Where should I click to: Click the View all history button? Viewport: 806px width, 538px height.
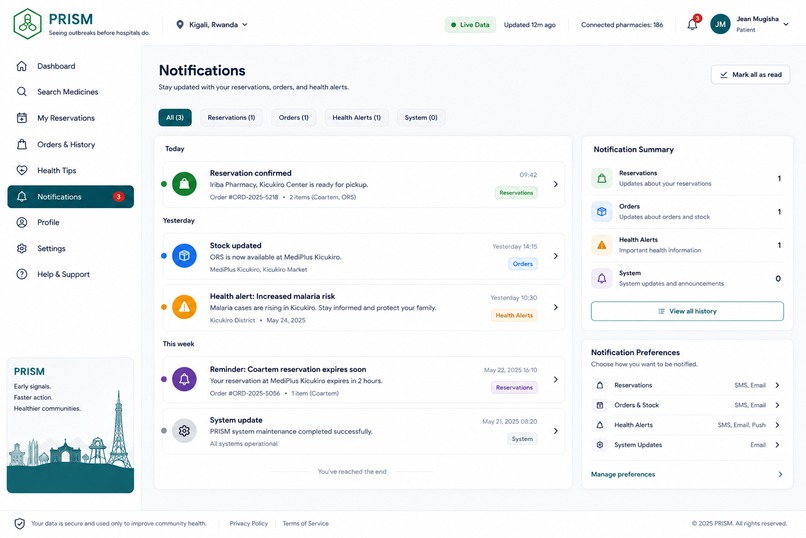(687, 311)
